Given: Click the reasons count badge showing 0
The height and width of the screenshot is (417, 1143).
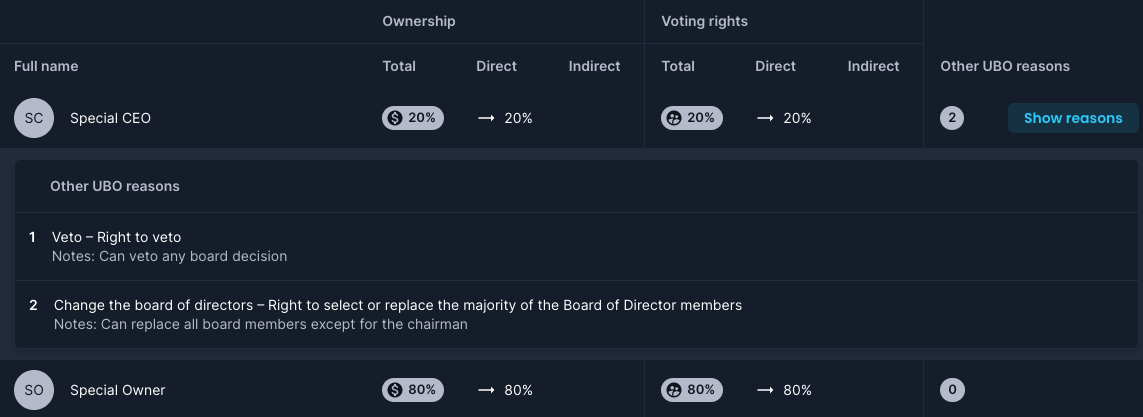Looking at the screenshot, I should tap(952, 390).
